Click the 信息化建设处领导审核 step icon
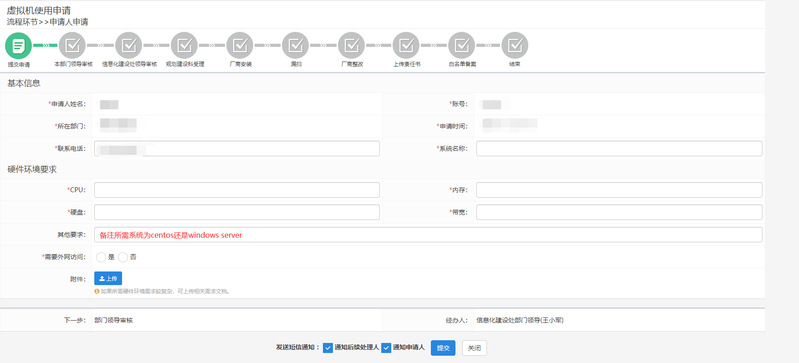The width and height of the screenshot is (799, 363). pyautogui.click(x=128, y=45)
